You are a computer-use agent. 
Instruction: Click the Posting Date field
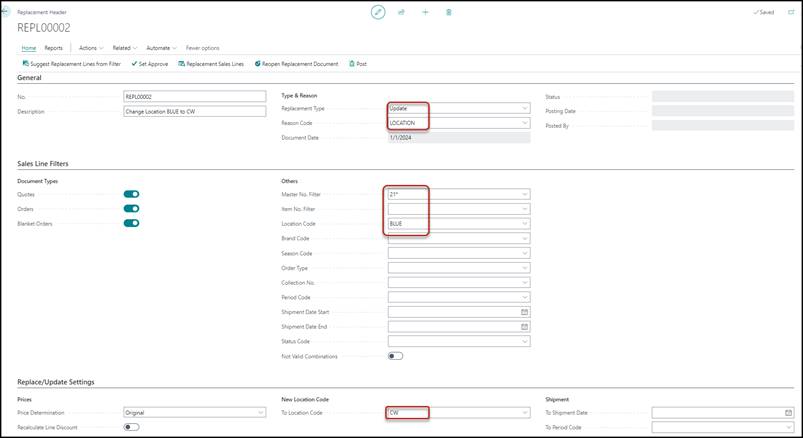coord(723,111)
